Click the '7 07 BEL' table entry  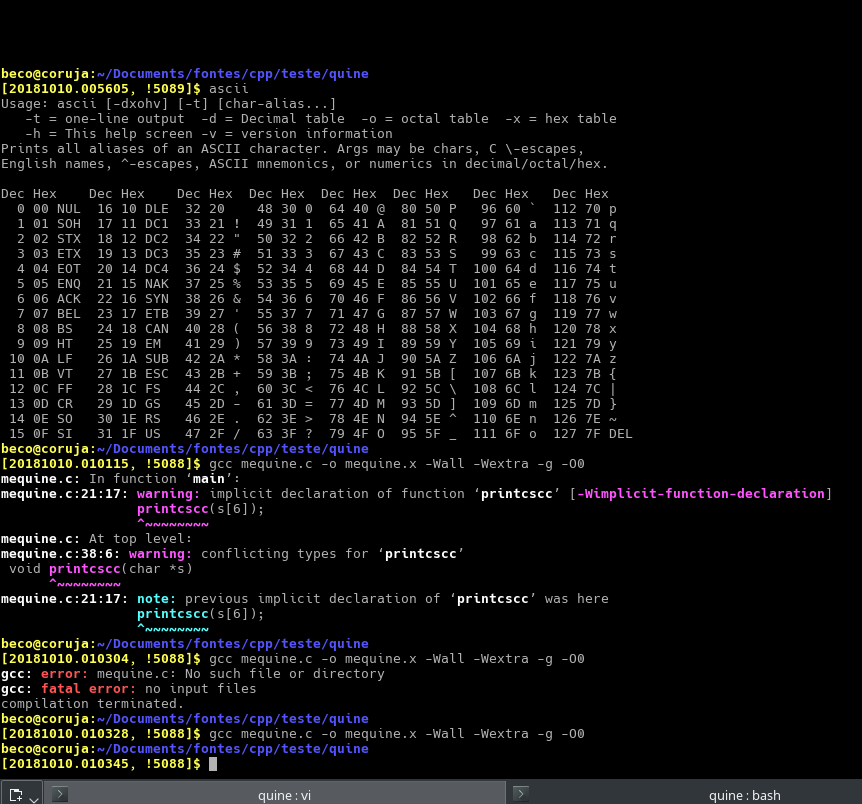pyautogui.click(x=49, y=314)
